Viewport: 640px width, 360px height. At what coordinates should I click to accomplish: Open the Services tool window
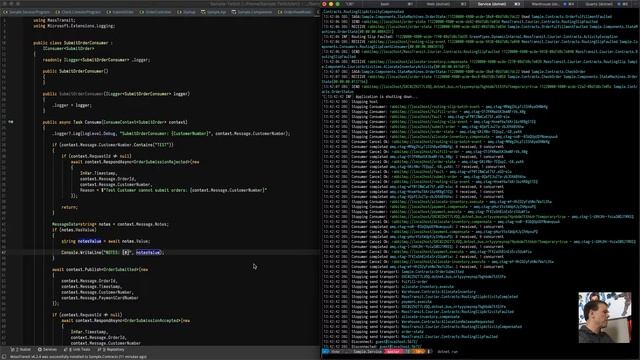coord(47,349)
